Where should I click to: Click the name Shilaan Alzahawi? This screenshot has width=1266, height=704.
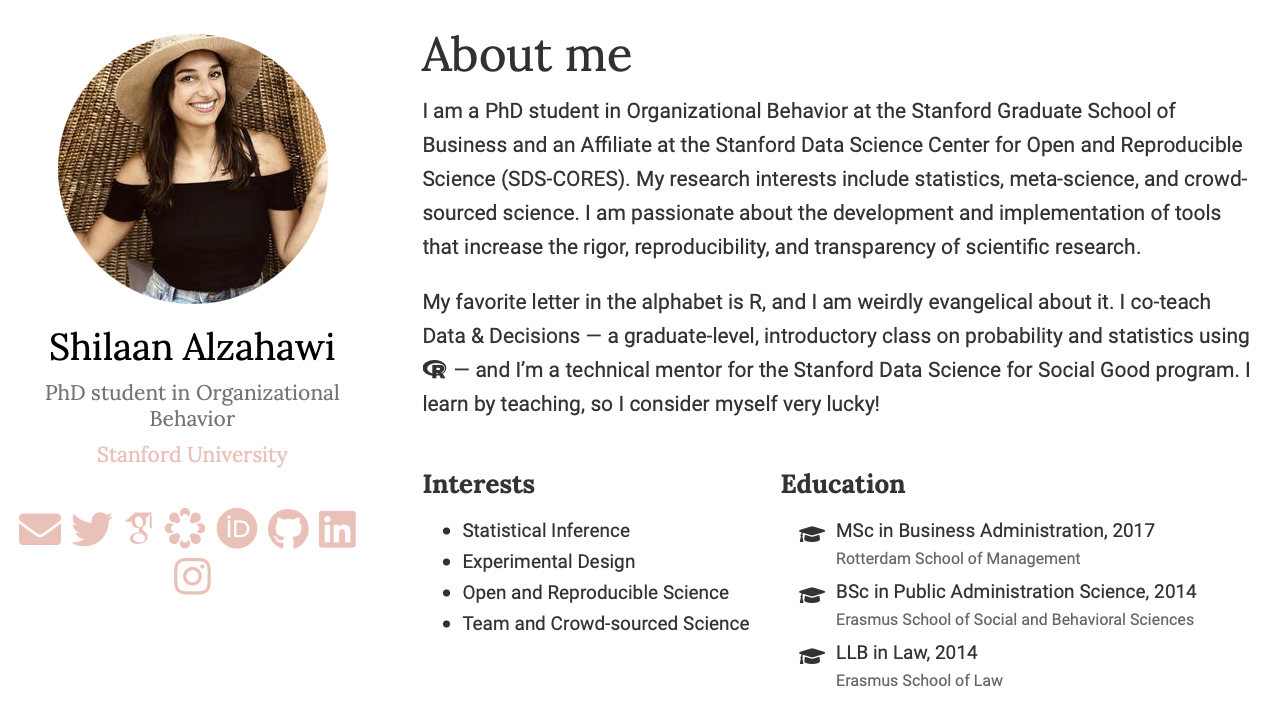(x=192, y=347)
